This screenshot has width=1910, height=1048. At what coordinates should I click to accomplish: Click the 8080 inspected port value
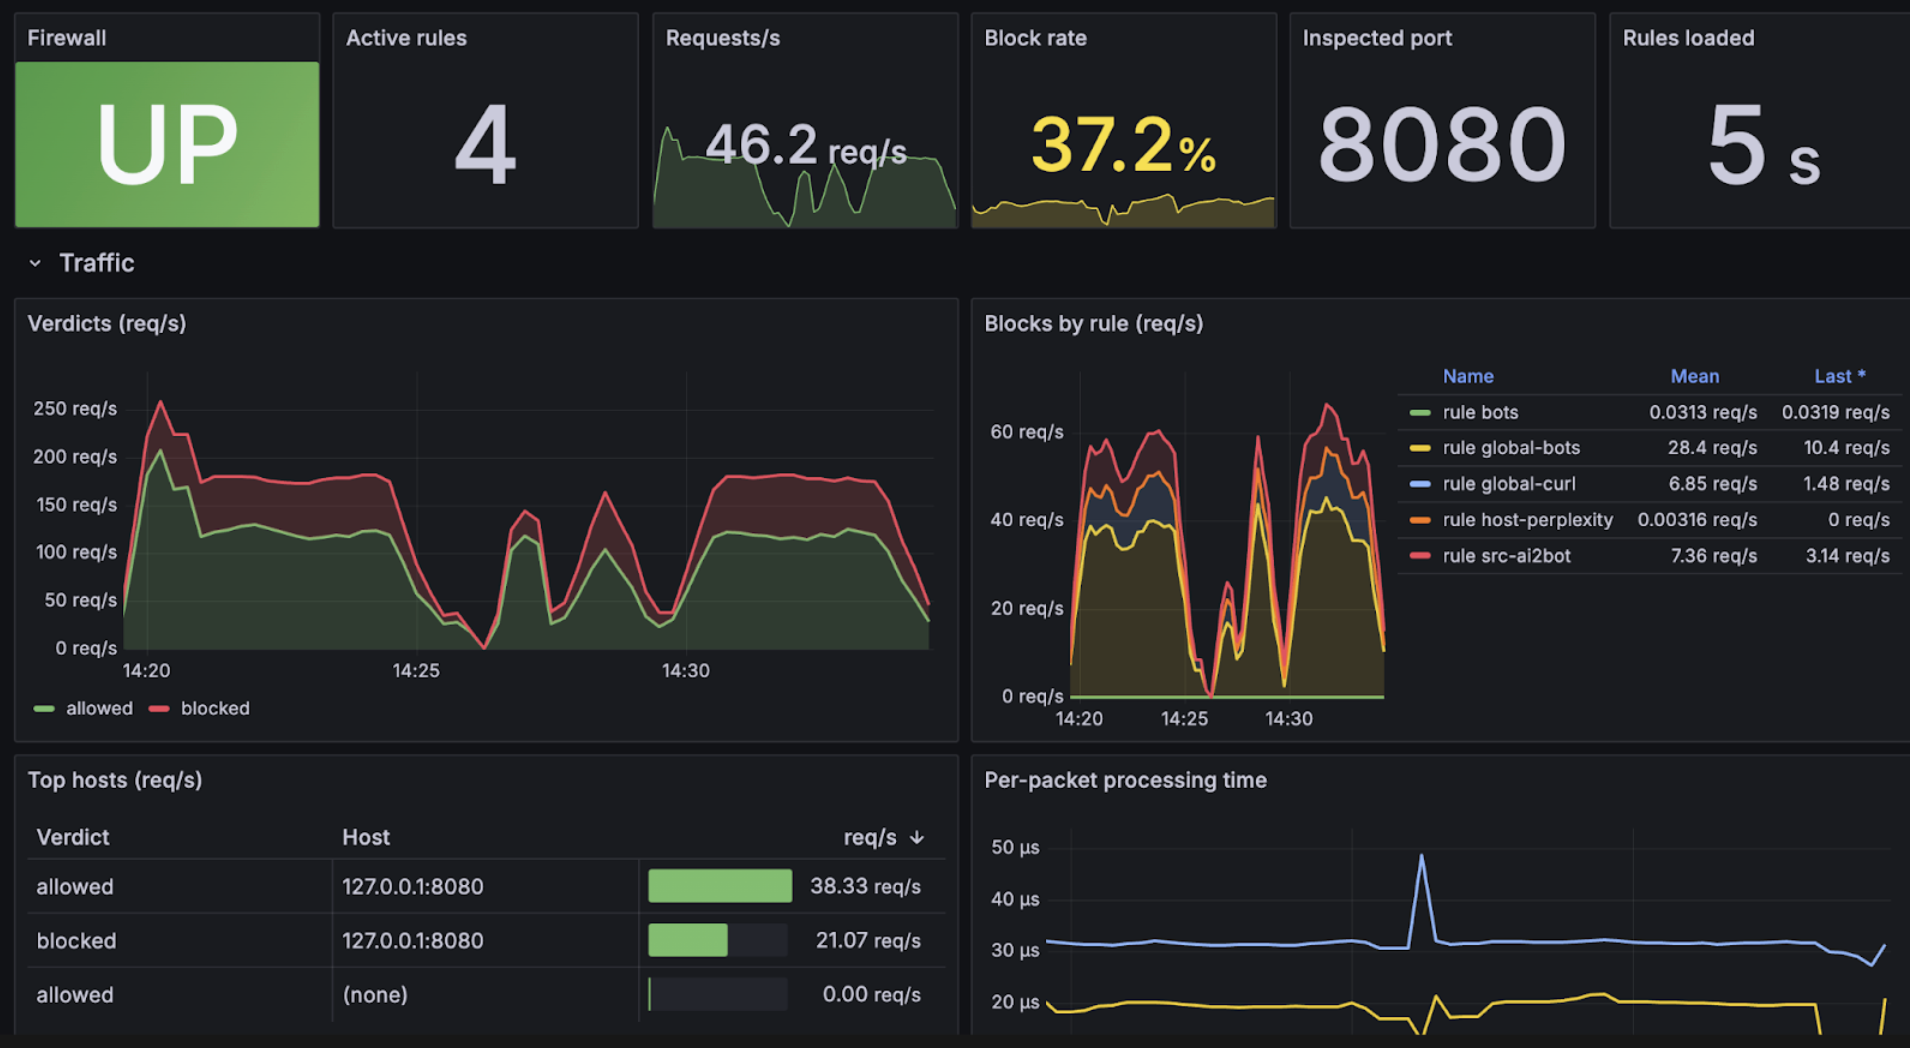pyautogui.click(x=1442, y=145)
